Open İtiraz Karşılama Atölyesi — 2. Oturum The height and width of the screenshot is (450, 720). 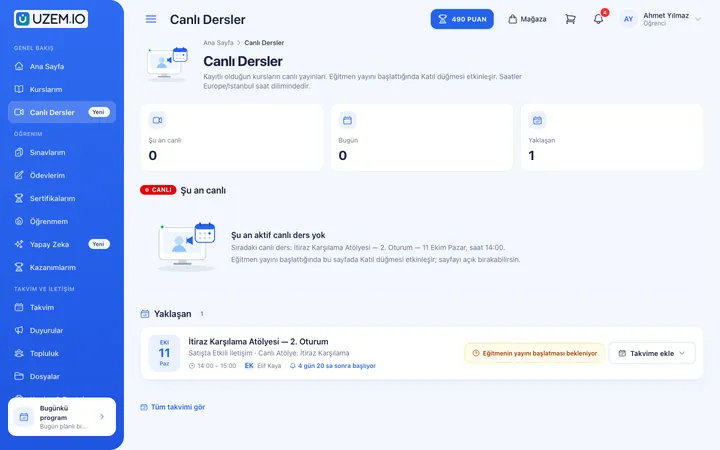258,342
